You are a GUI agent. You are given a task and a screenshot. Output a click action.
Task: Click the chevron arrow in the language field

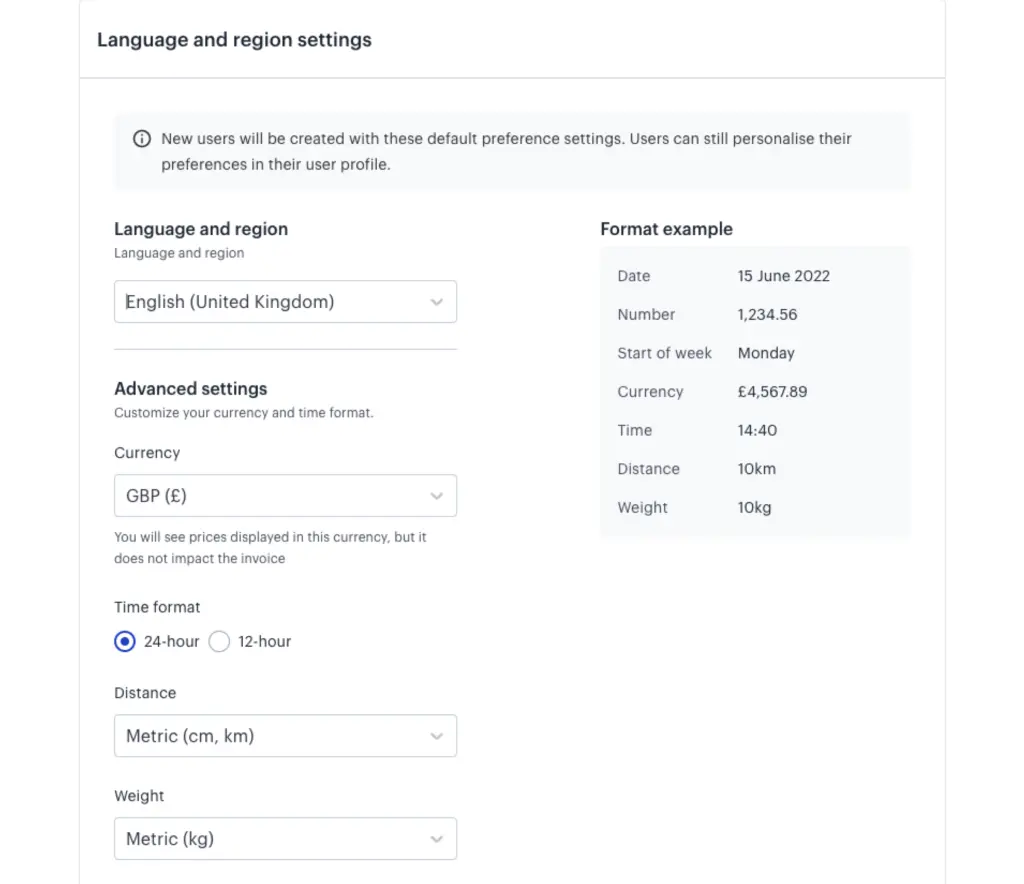pos(436,302)
